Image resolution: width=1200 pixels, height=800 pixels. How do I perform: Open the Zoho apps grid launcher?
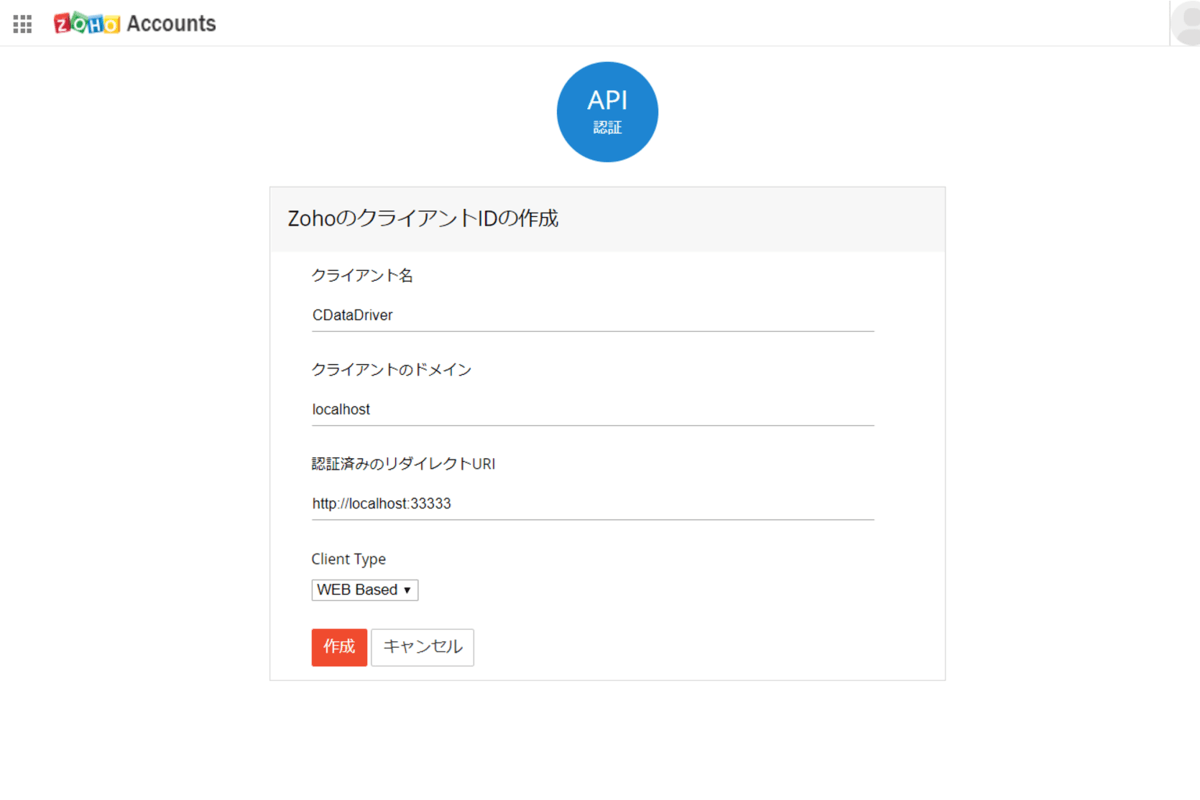pos(22,24)
